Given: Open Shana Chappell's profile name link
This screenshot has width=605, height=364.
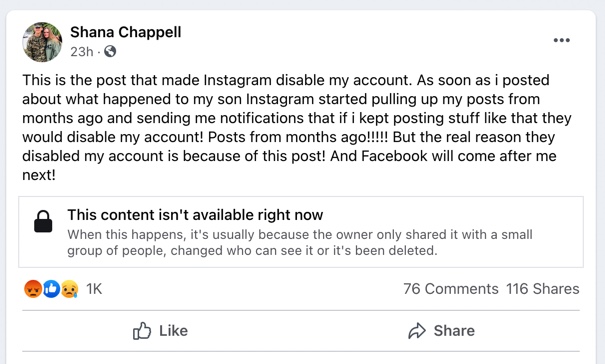Looking at the screenshot, I should 125,32.
